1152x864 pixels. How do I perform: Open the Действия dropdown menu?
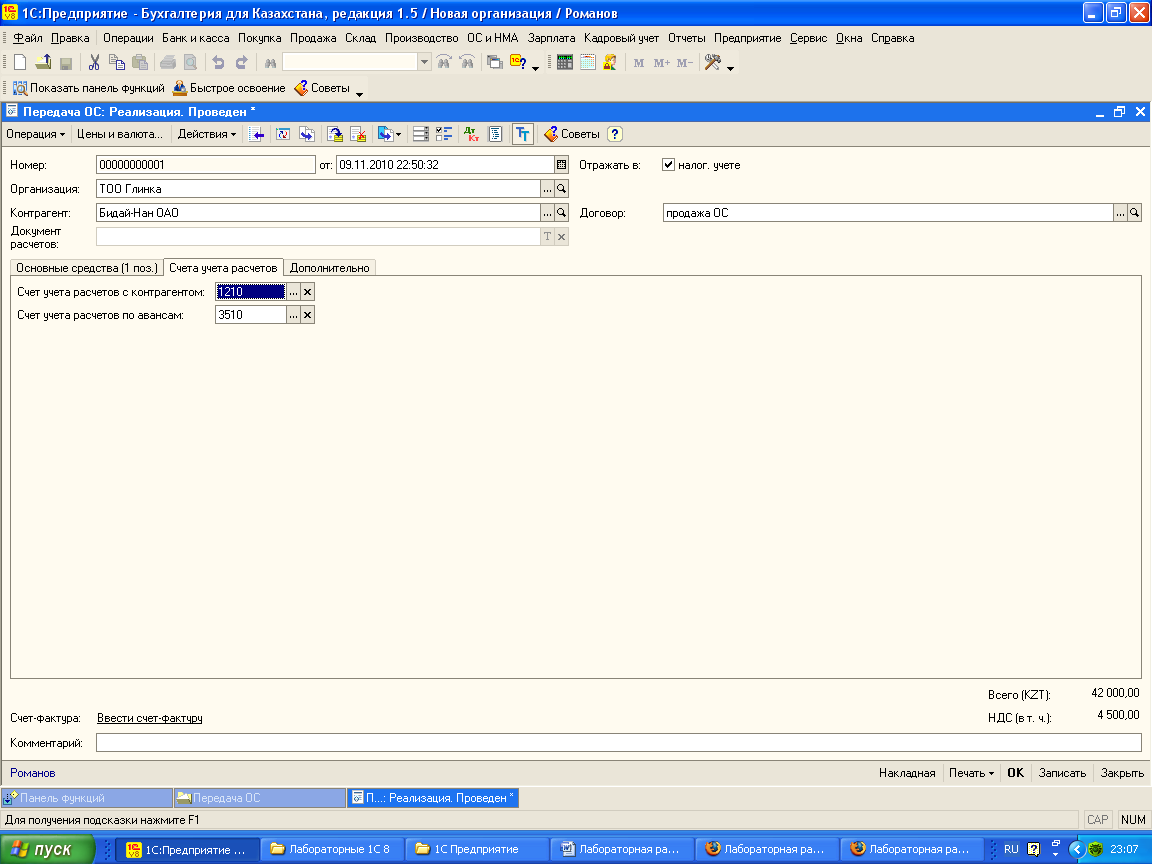click(x=207, y=134)
